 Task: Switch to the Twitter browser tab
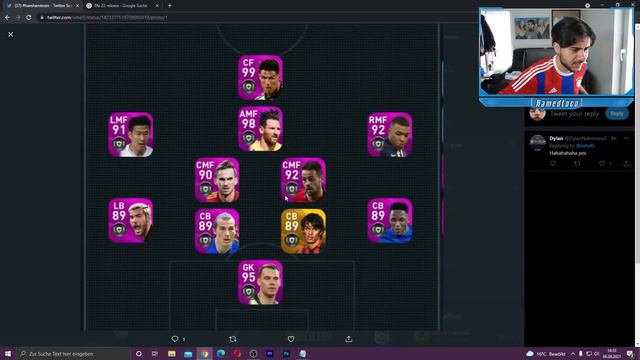pos(43,6)
